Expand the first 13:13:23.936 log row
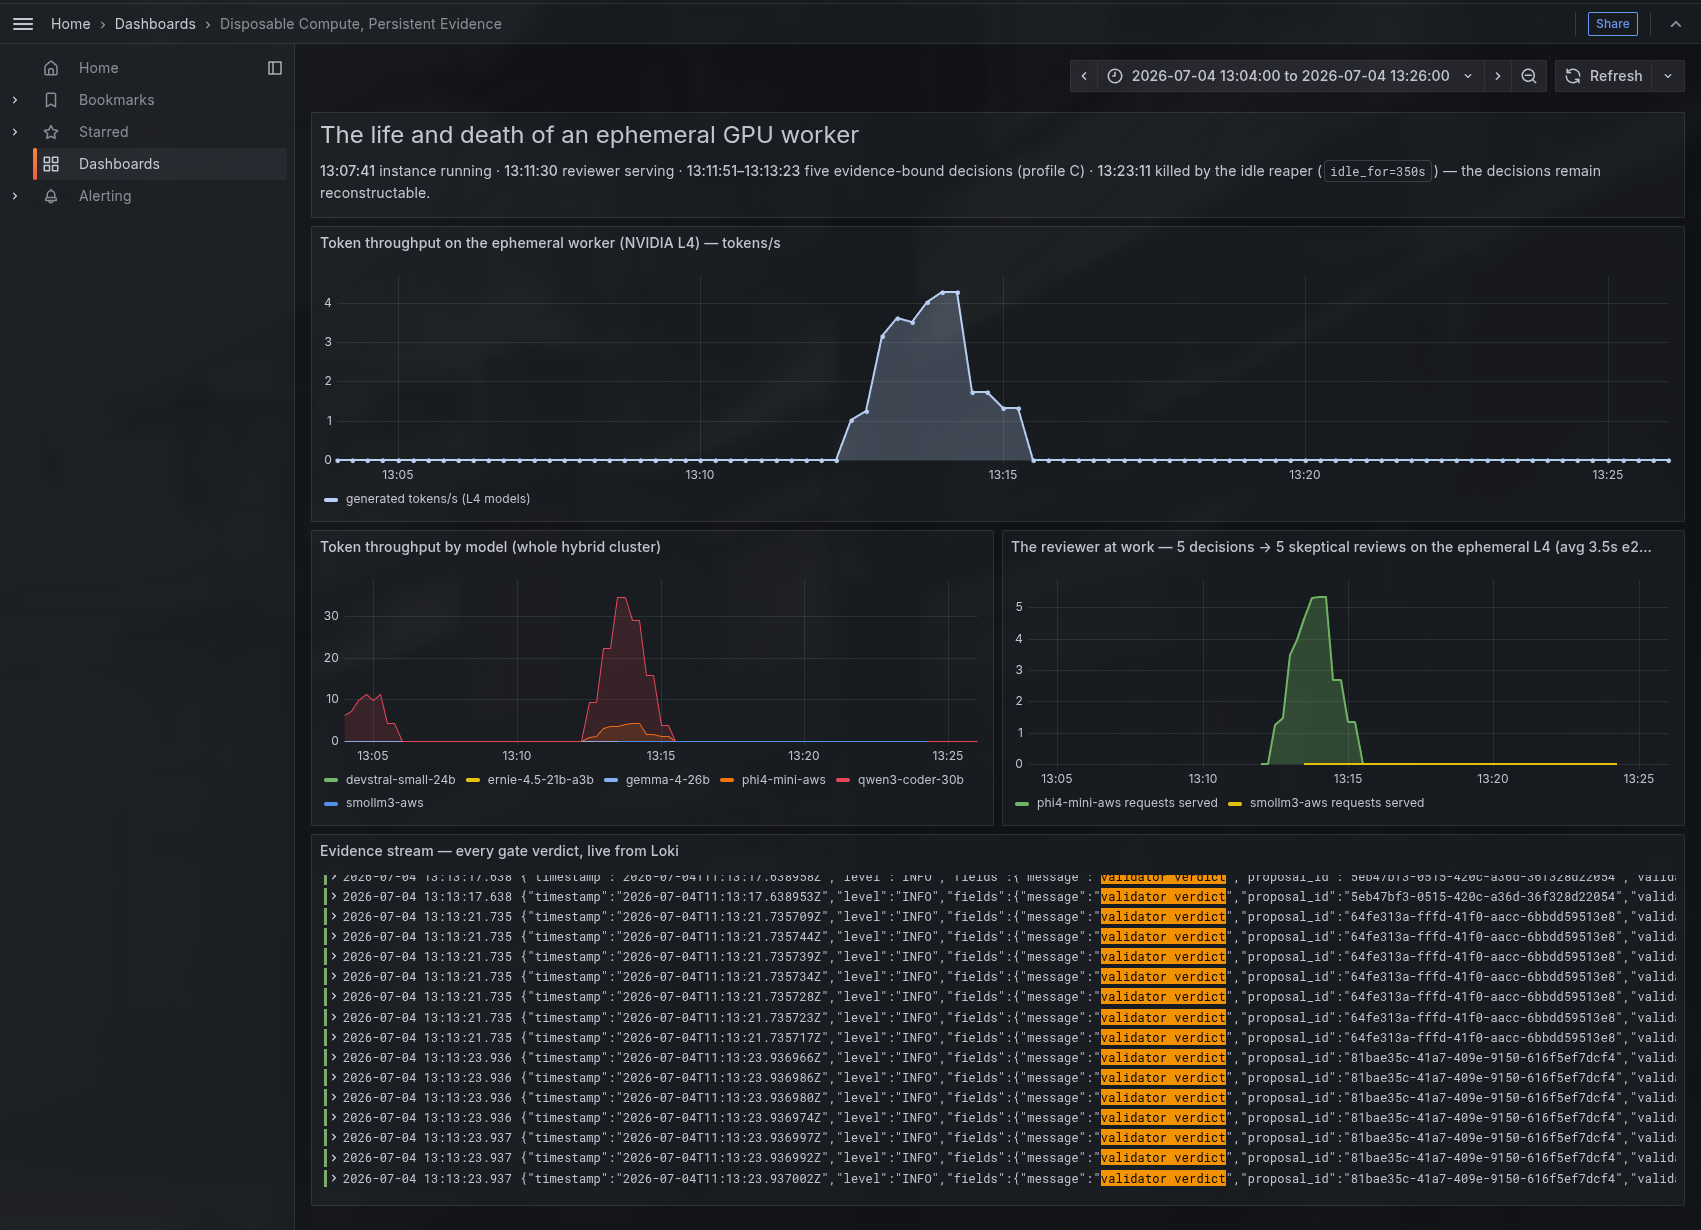This screenshot has width=1701, height=1230. tap(334, 1058)
